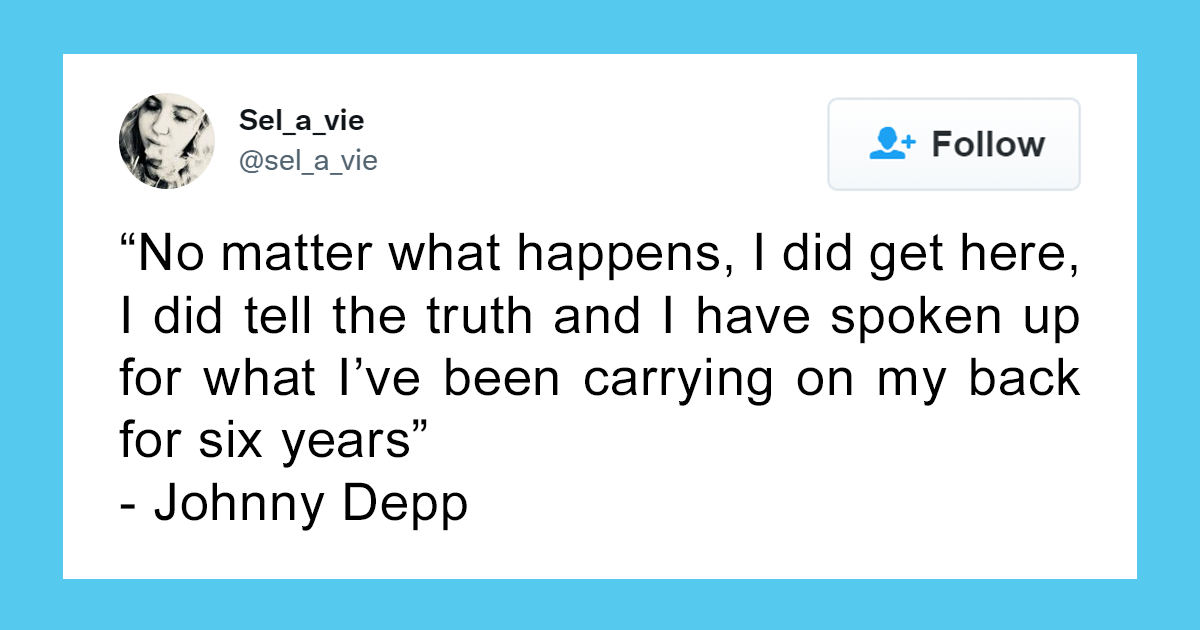This screenshot has height=630, width=1200.
Task: Click the Sel_a_vie profile avatar
Action: click(167, 141)
